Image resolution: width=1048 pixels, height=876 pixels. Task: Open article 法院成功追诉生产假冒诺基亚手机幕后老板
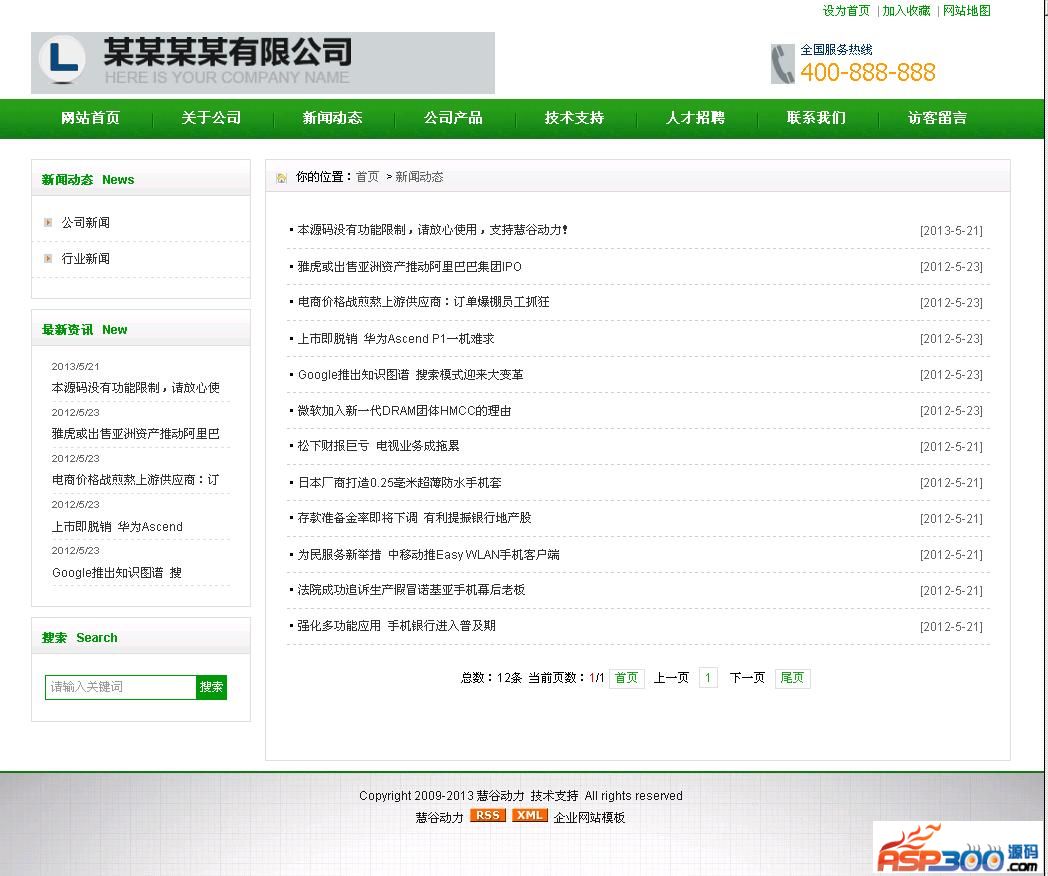pos(411,591)
